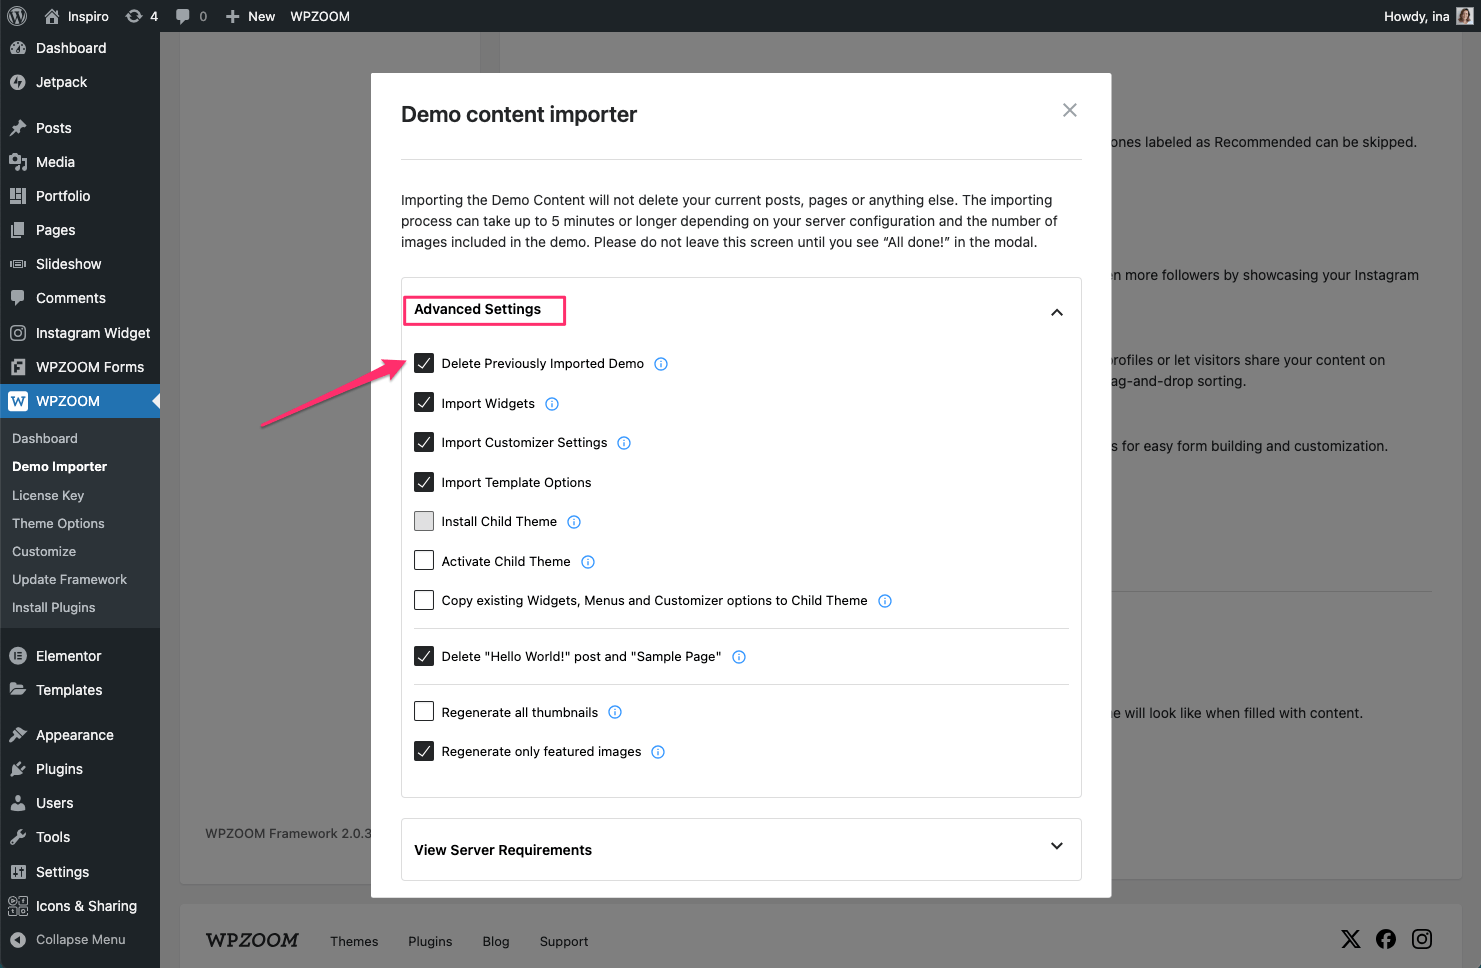The width and height of the screenshot is (1481, 968).
Task: Click the Facebook icon in footer
Action: click(x=1386, y=939)
